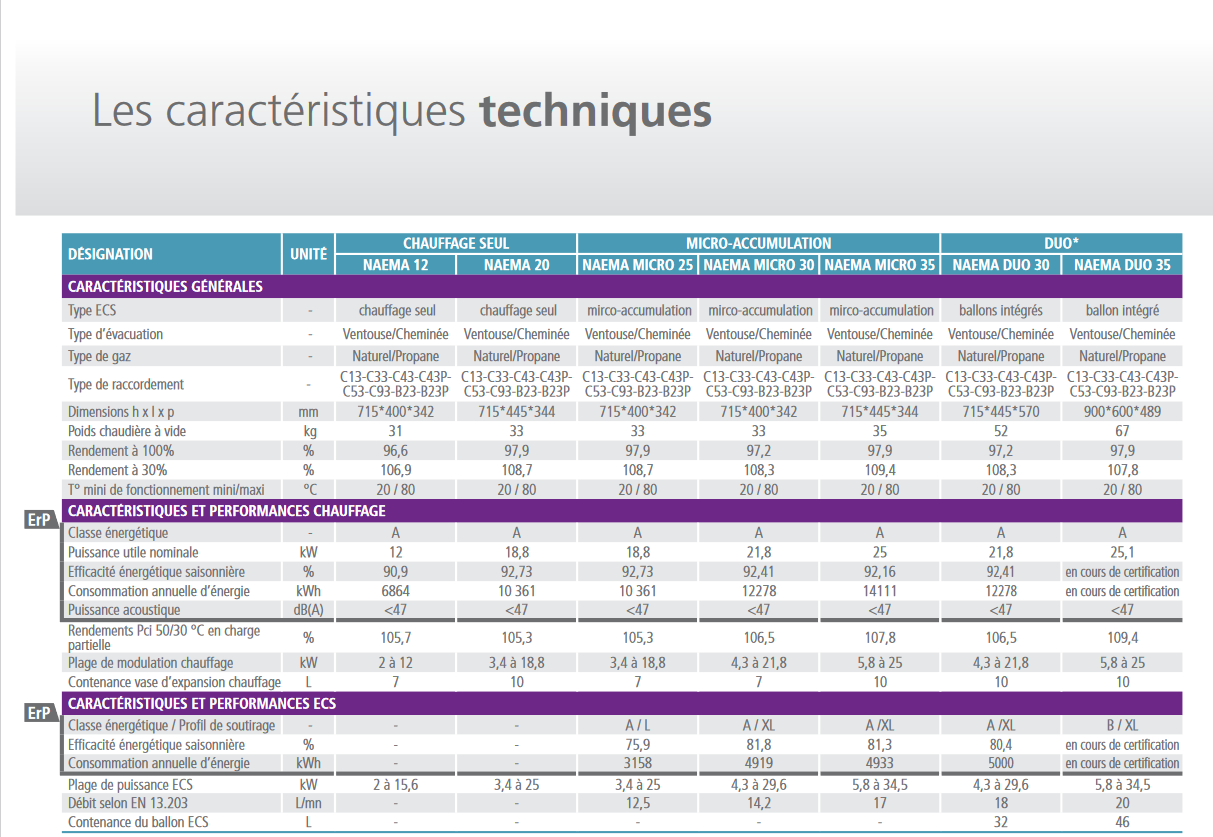Click the CARACTÉRISTIQUES ET PERFORMANCES CHAUFFAGE banner
This screenshot has height=837, width=1213.
[x=622, y=511]
